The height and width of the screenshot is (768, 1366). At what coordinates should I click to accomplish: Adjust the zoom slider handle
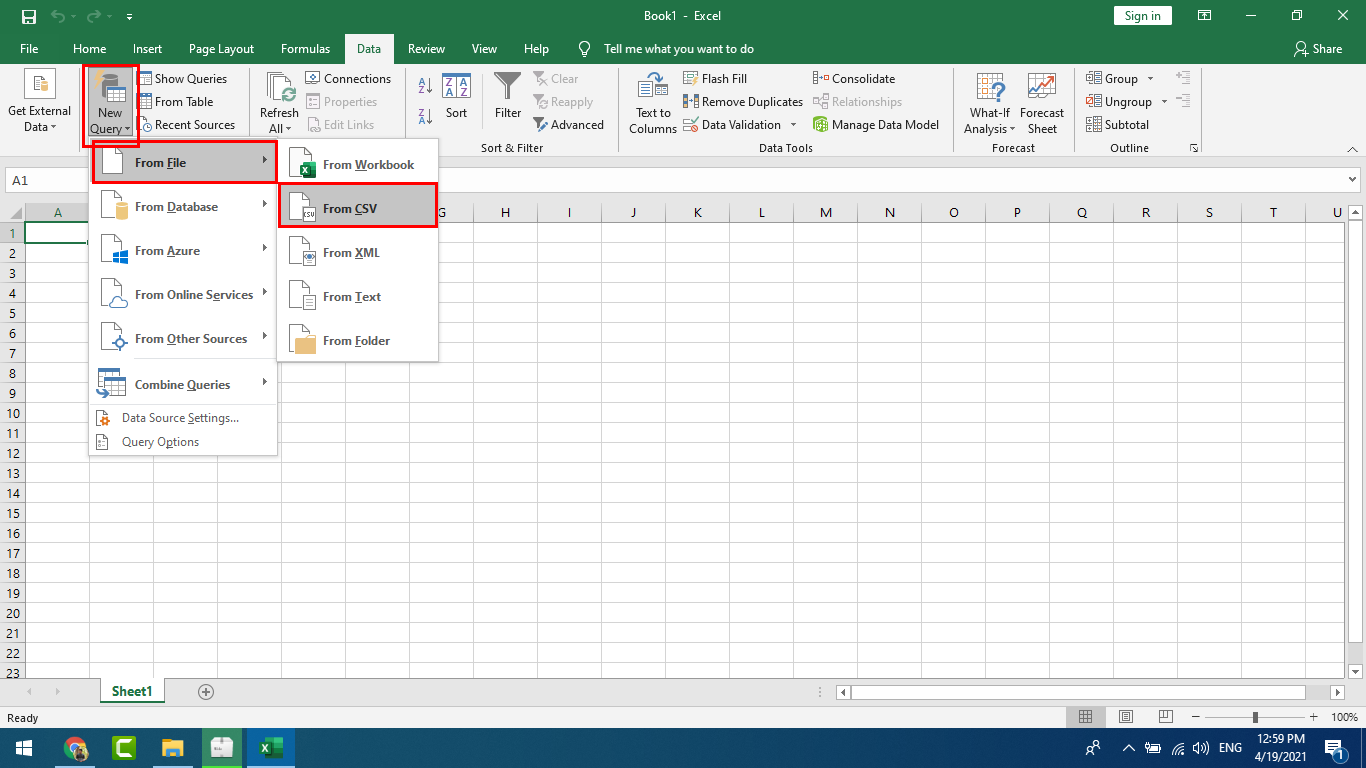1255,717
